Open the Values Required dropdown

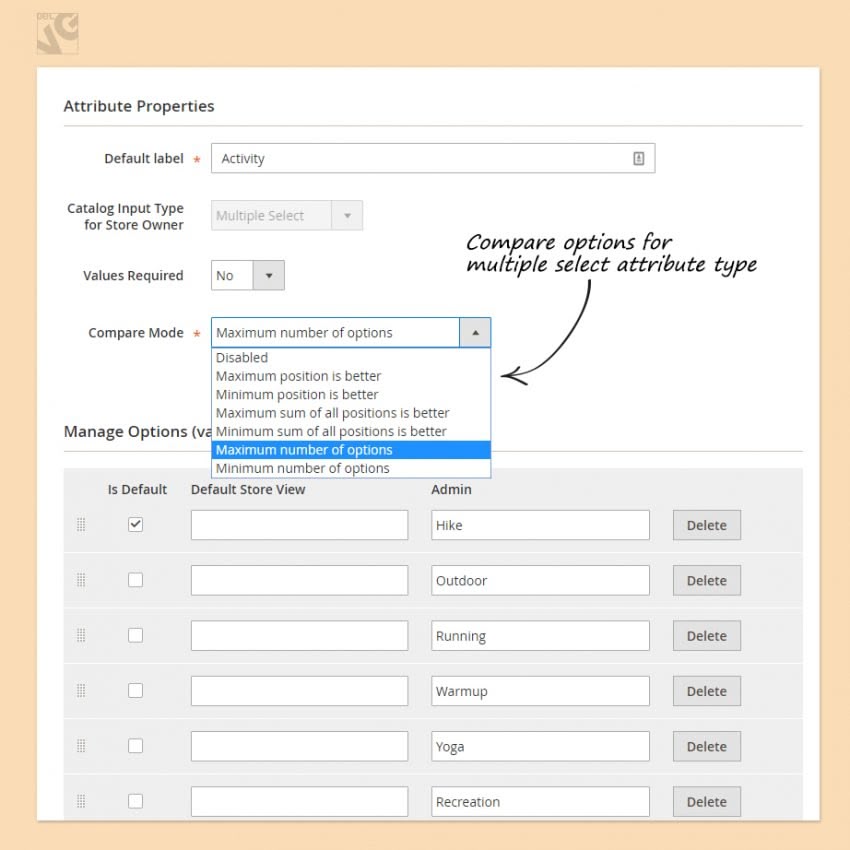[248, 275]
